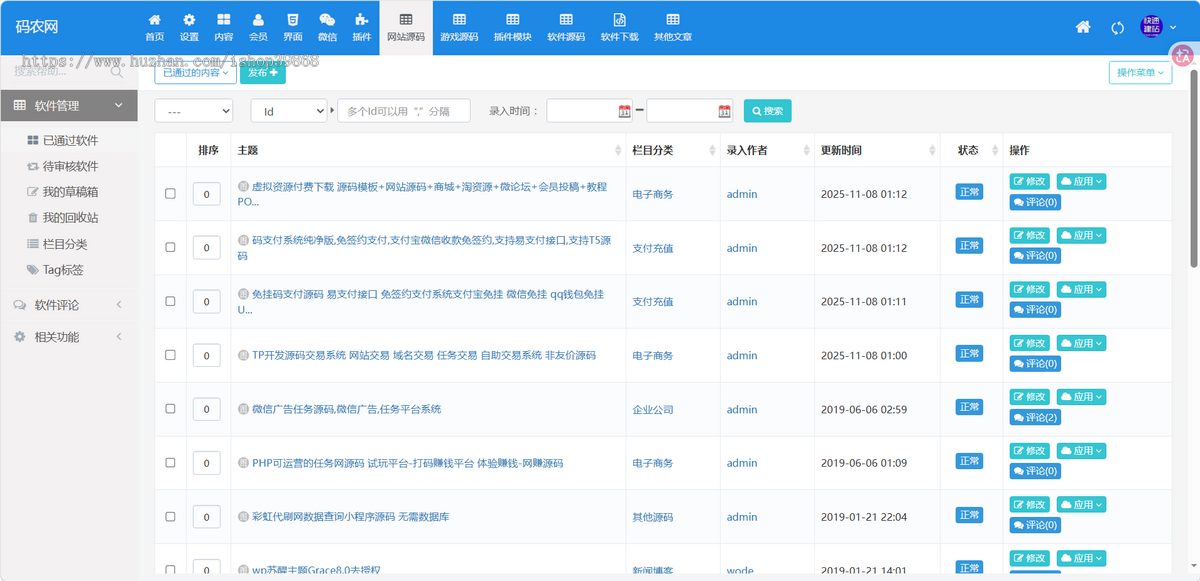The height and width of the screenshot is (581, 1200).
Task: Tick the checkbox for 码支付系统纯净版 row
Action: pos(170,248)
